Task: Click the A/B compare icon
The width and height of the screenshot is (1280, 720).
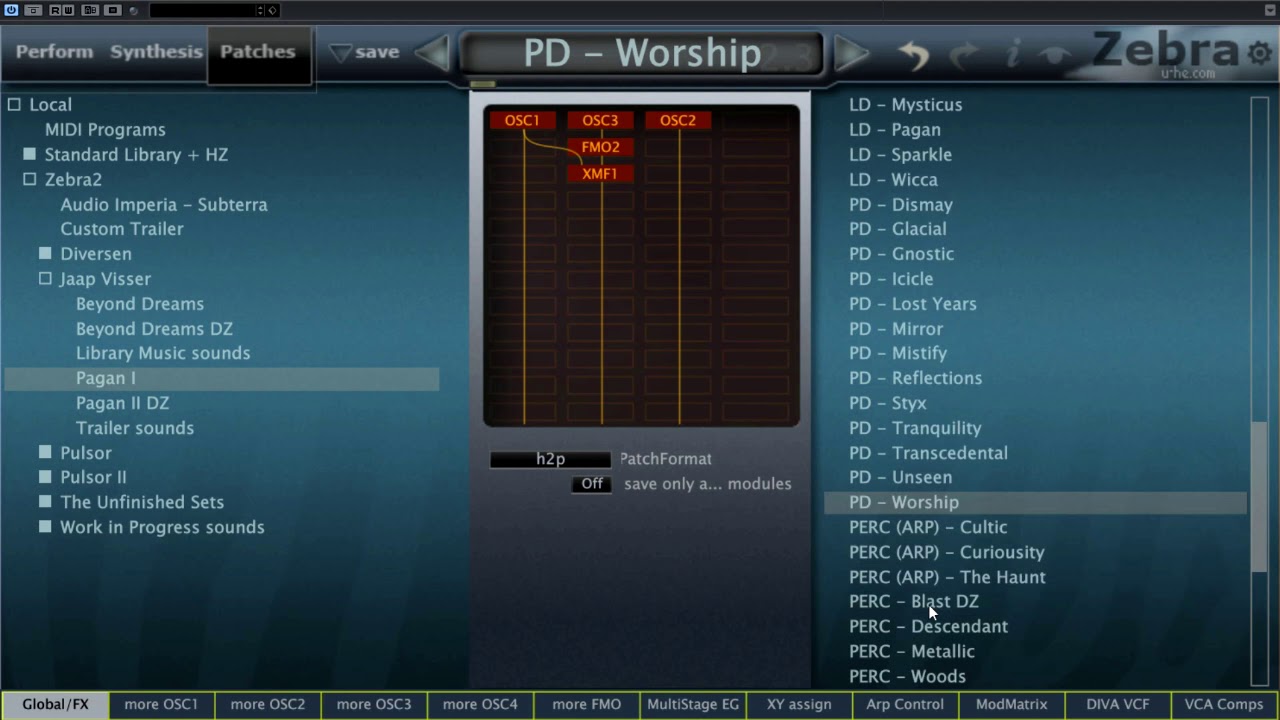Action: tap(90, 10)
